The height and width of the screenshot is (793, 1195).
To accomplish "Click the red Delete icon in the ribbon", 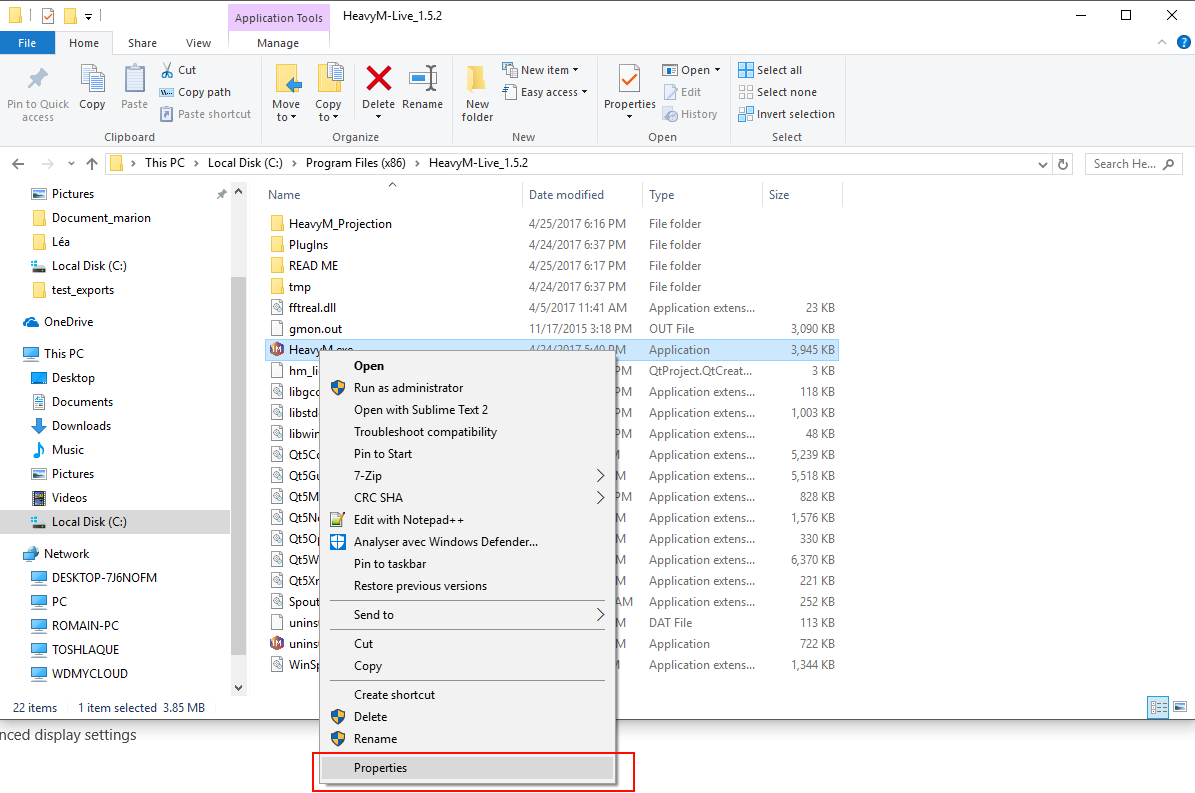I will 378,79.
